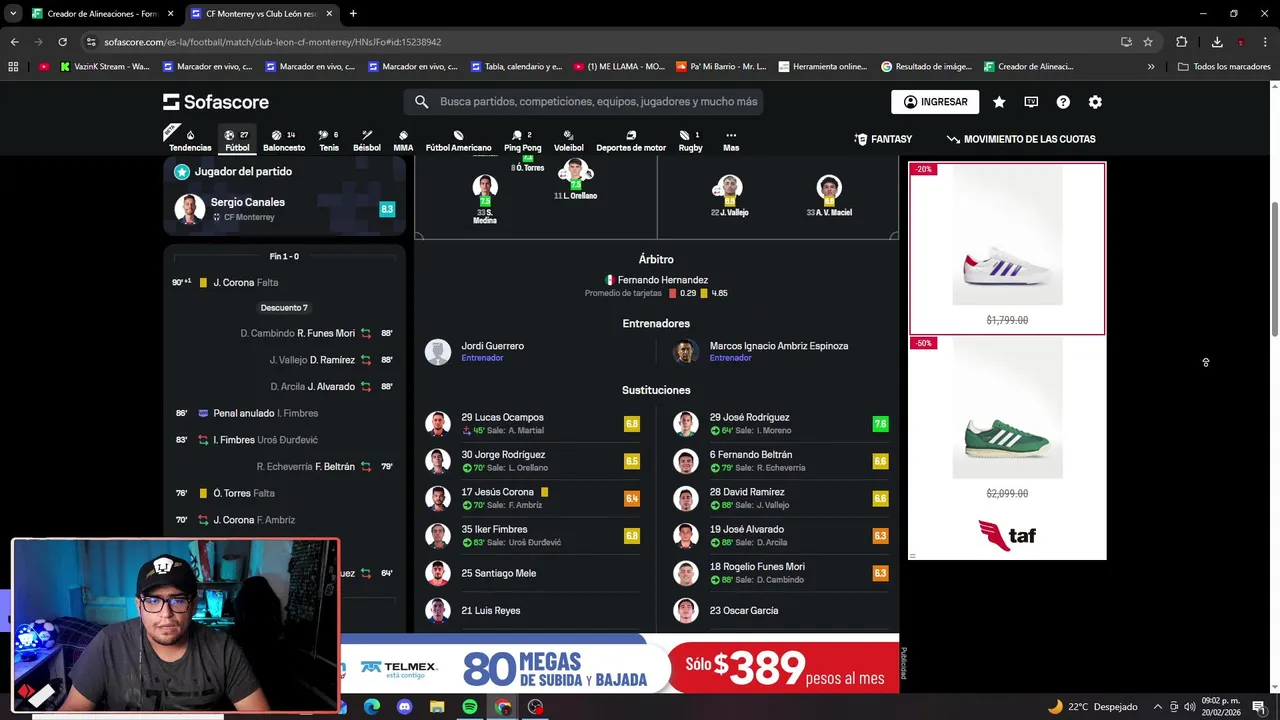Open substitute 35 Iker Fimbres
Screen dimensions: 1280x720
(532, 536)
